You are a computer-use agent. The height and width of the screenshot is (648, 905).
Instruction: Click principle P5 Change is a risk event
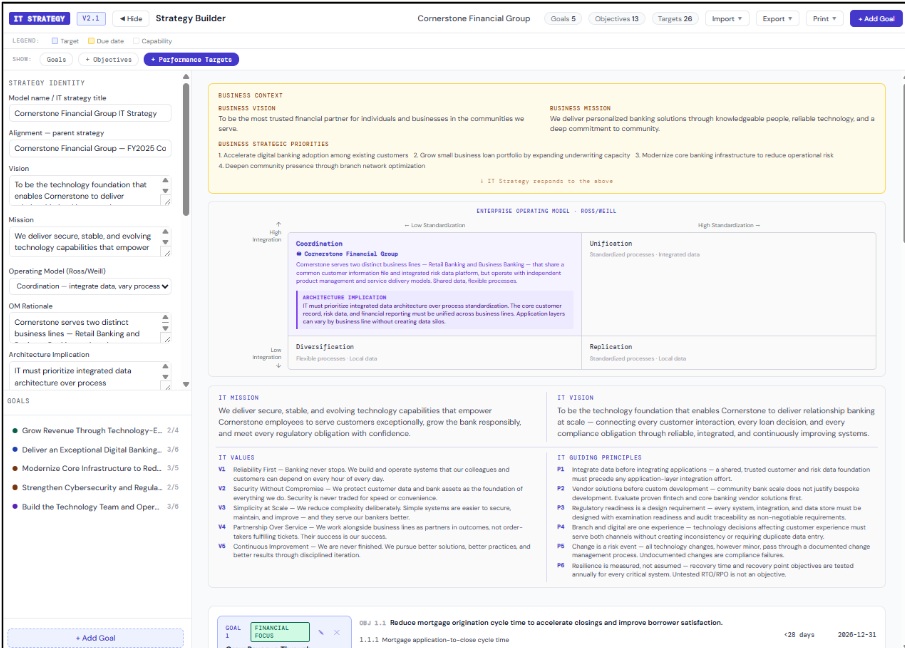coord(715,550)
